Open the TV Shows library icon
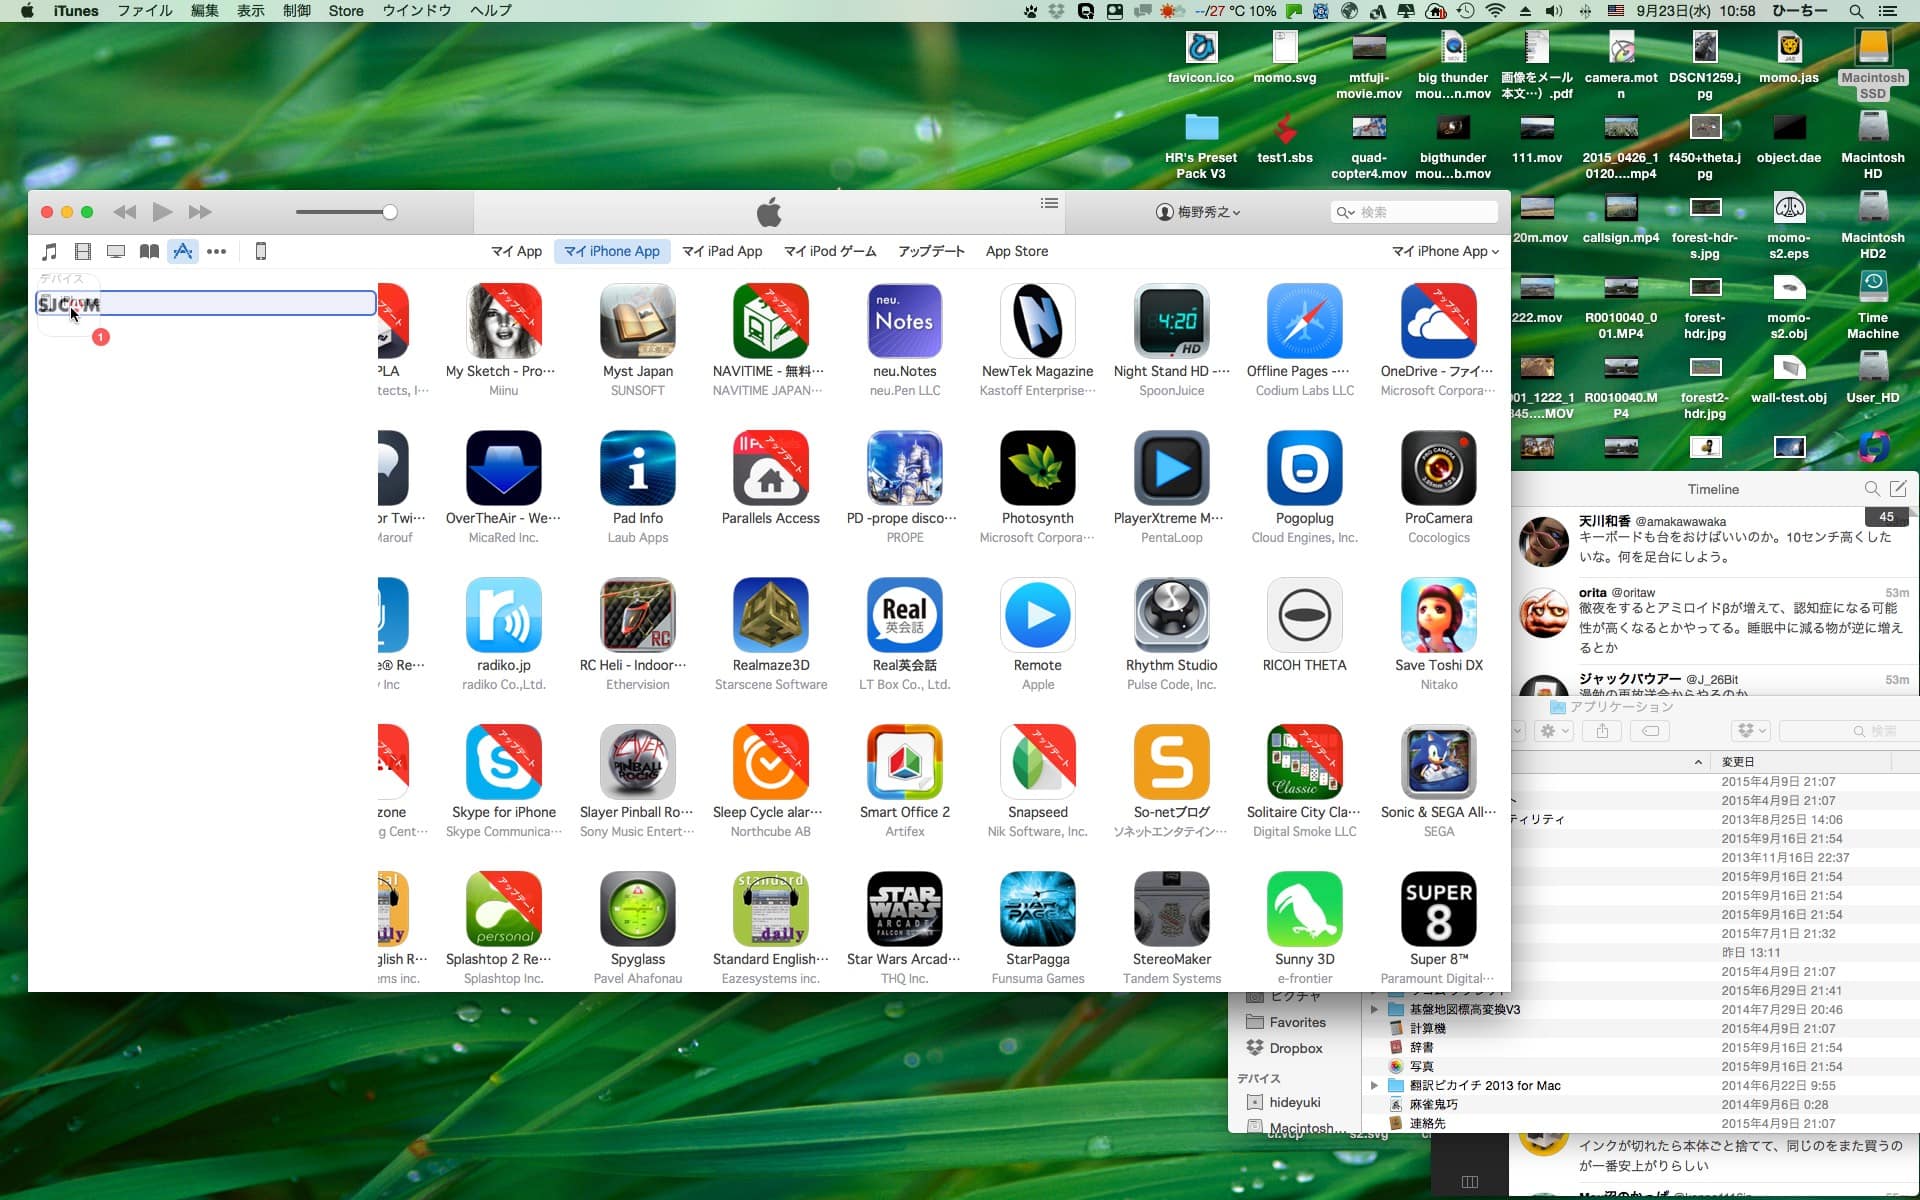Screen dimensions: 1920x1200 [x=116, y=252]
